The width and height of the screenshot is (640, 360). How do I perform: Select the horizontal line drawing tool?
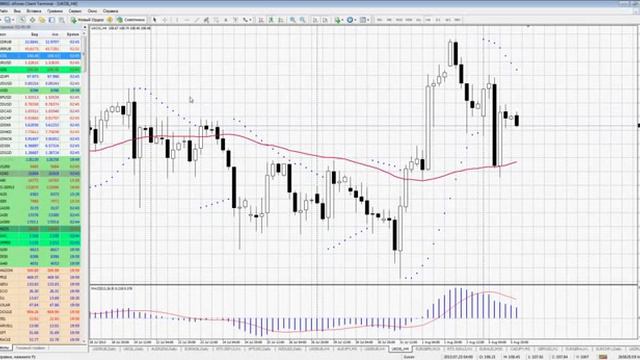(x=187, y=20)
